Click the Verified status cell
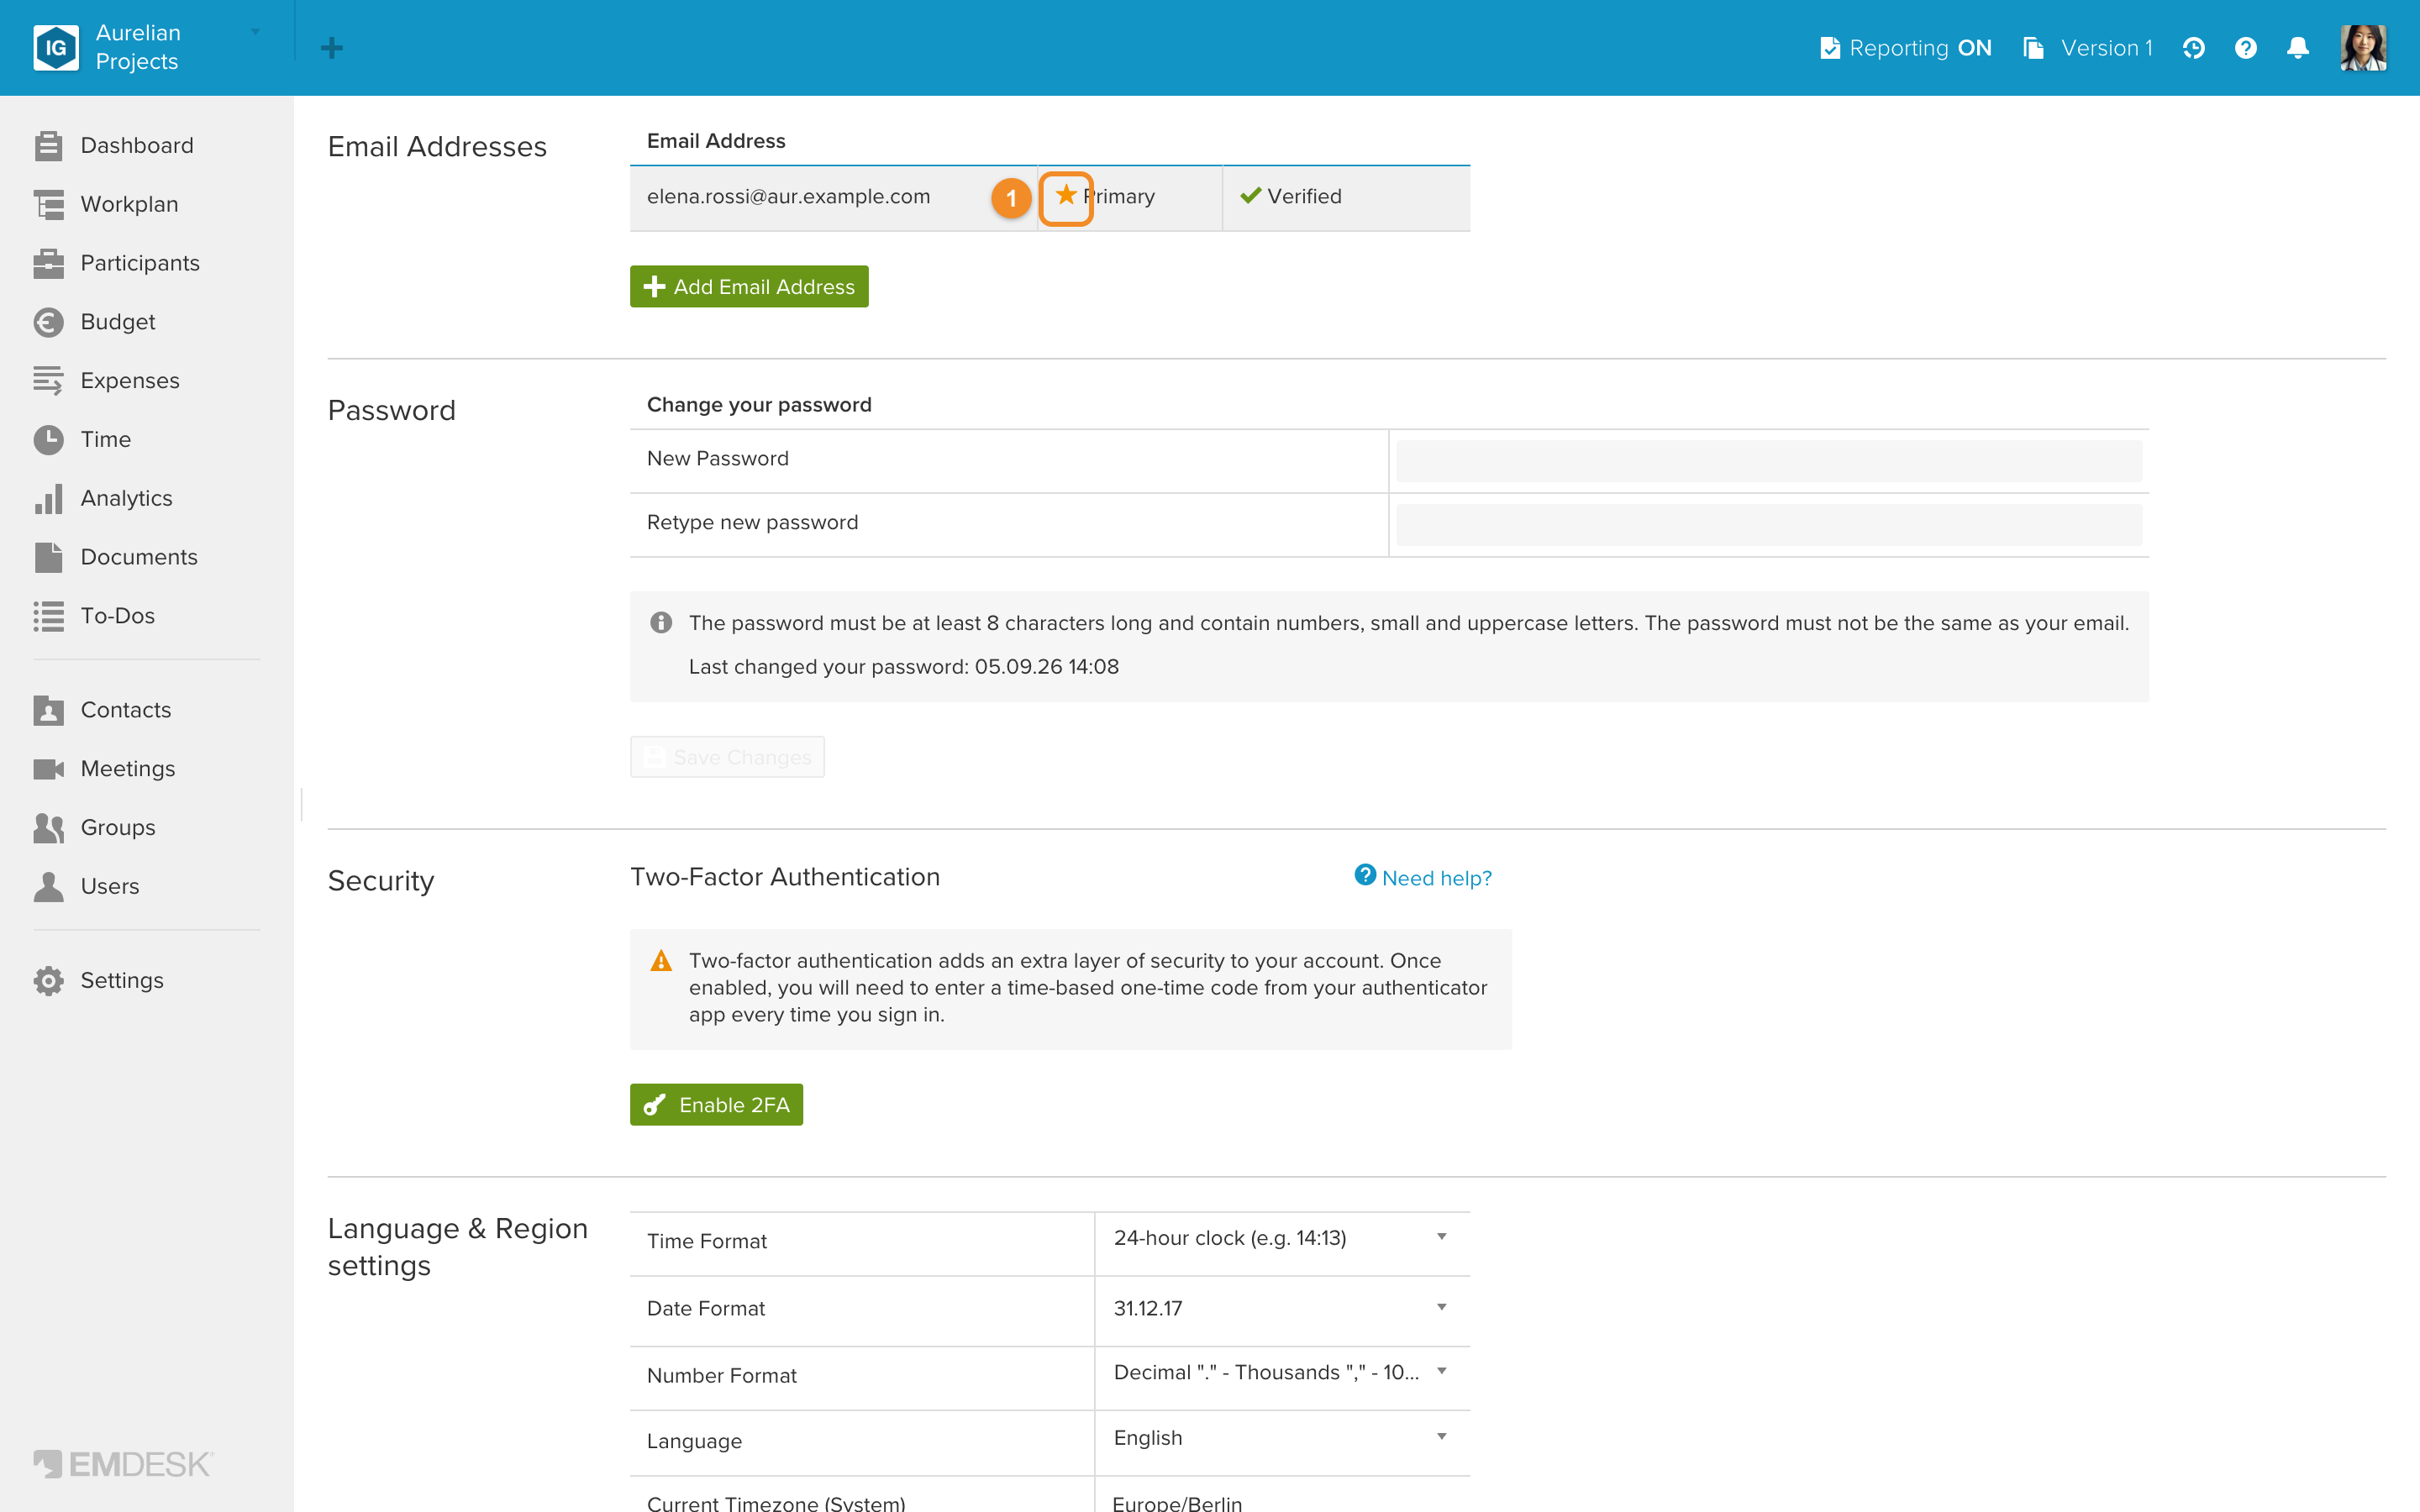This screenshot has height=1512, width=2420. (x=1346, y=197)
